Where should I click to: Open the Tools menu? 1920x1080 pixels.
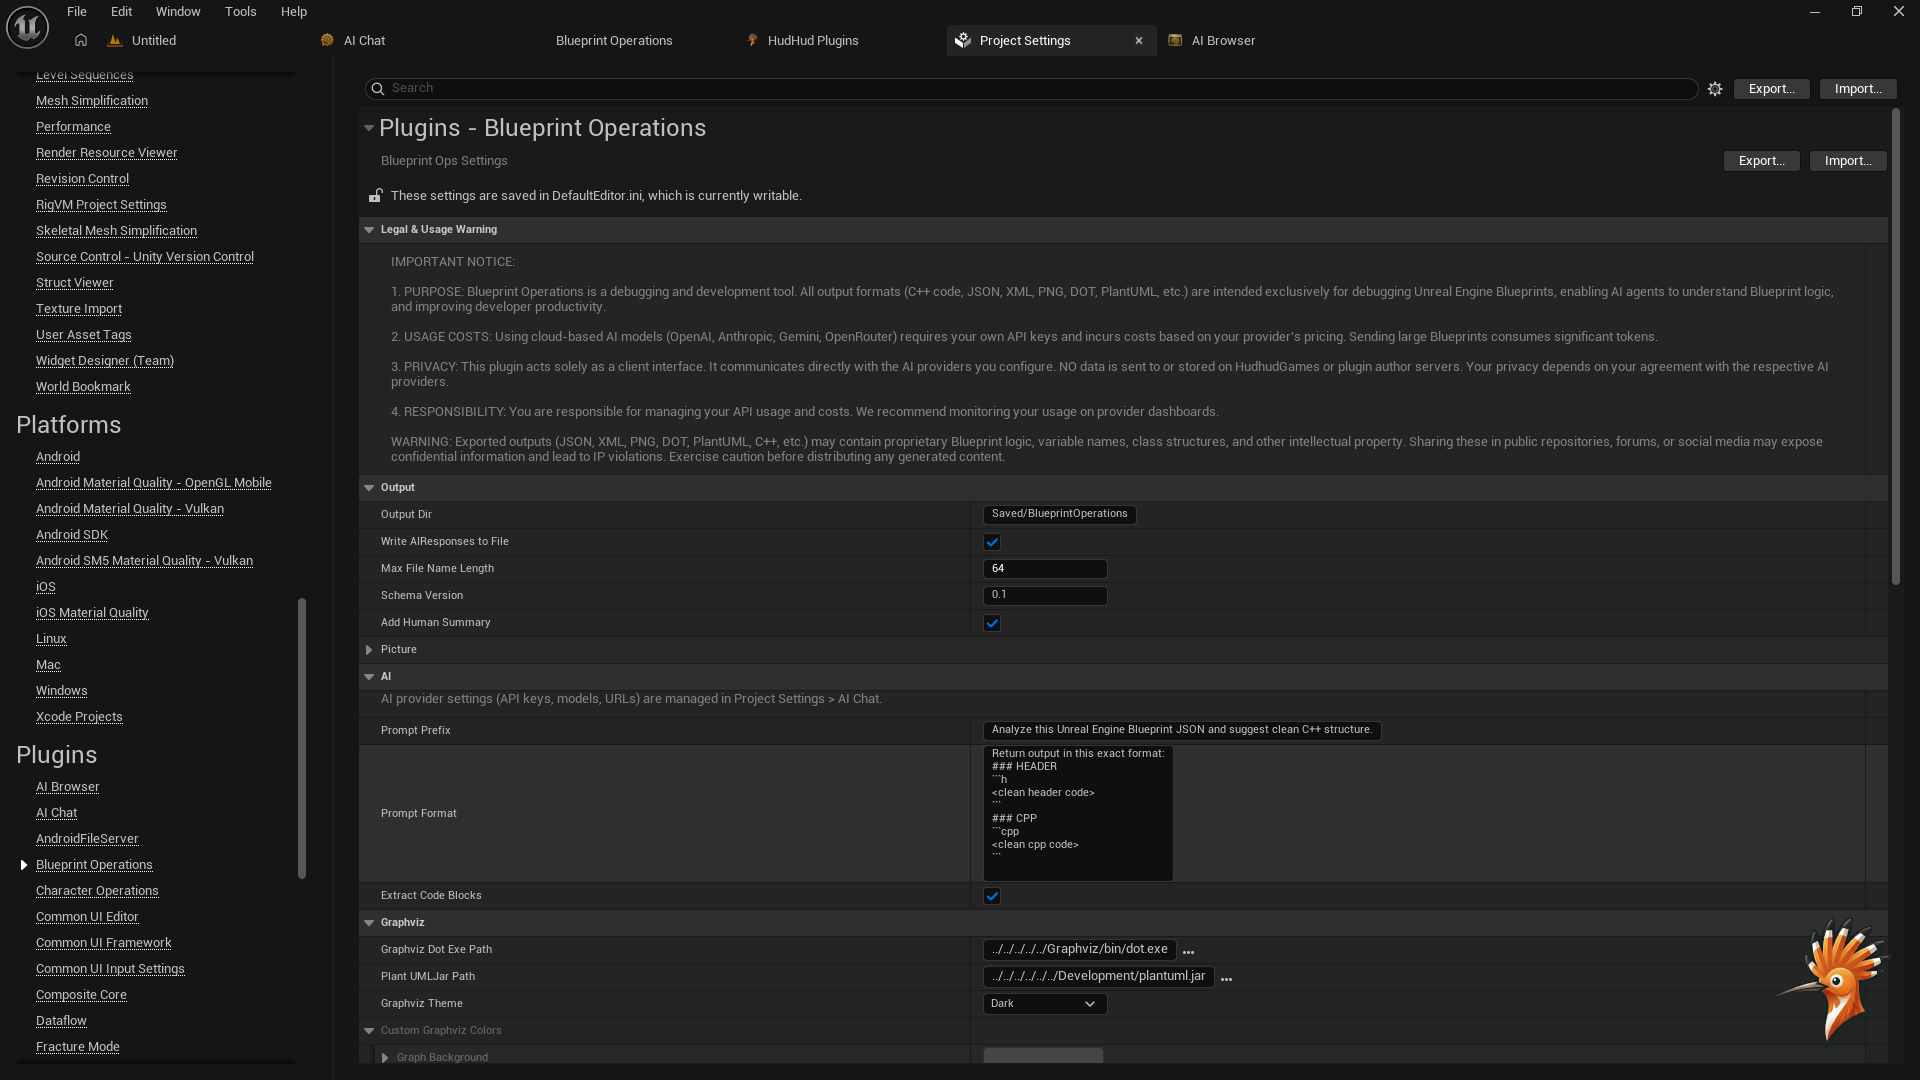pyautogui.click(x=240, y=12)
